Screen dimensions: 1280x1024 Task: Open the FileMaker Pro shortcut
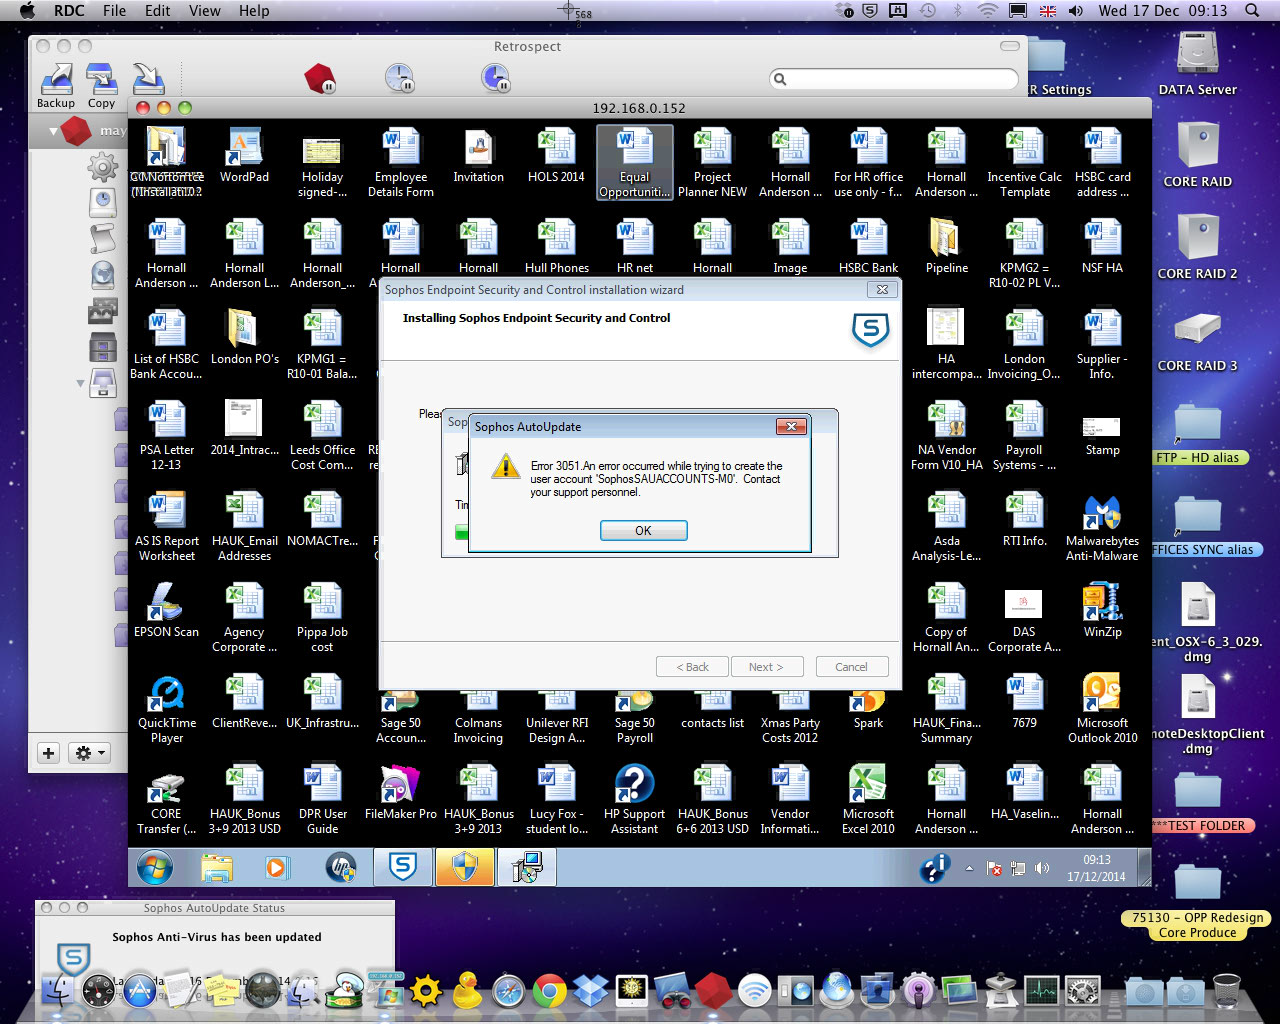[x=400, y=793]
